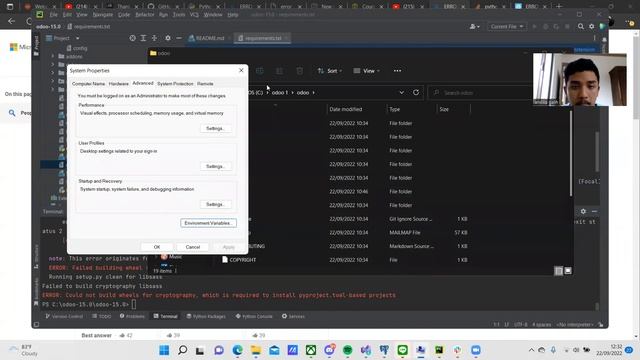The height and width of the screenshot is (360, 640).
Task: Select the requirements.txt editor tab
Action: 263,38
